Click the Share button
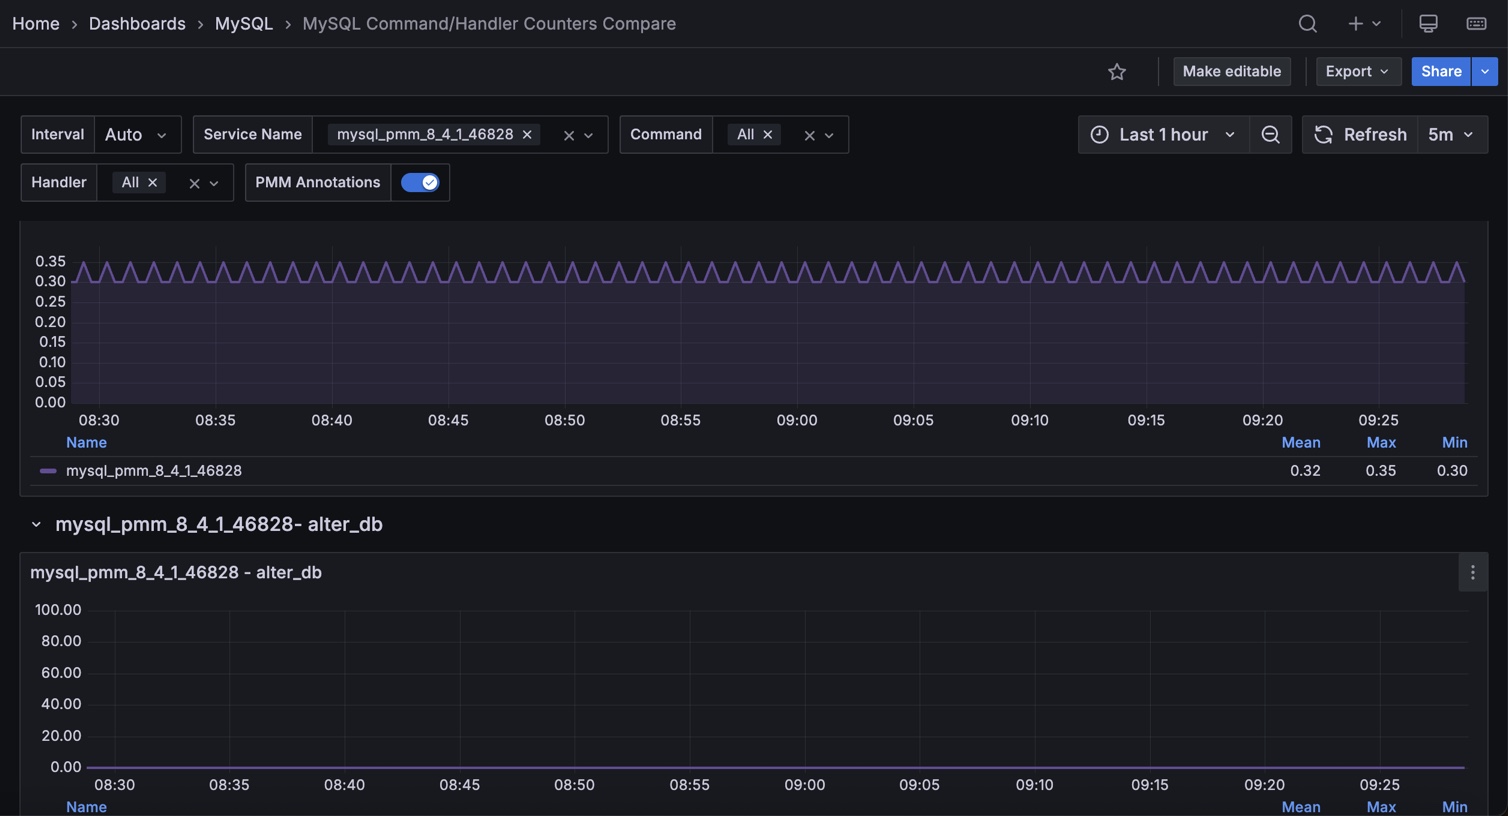The height and width of the screenshot is (816, 1508). pyautogui.click(x=1440, y=71)
